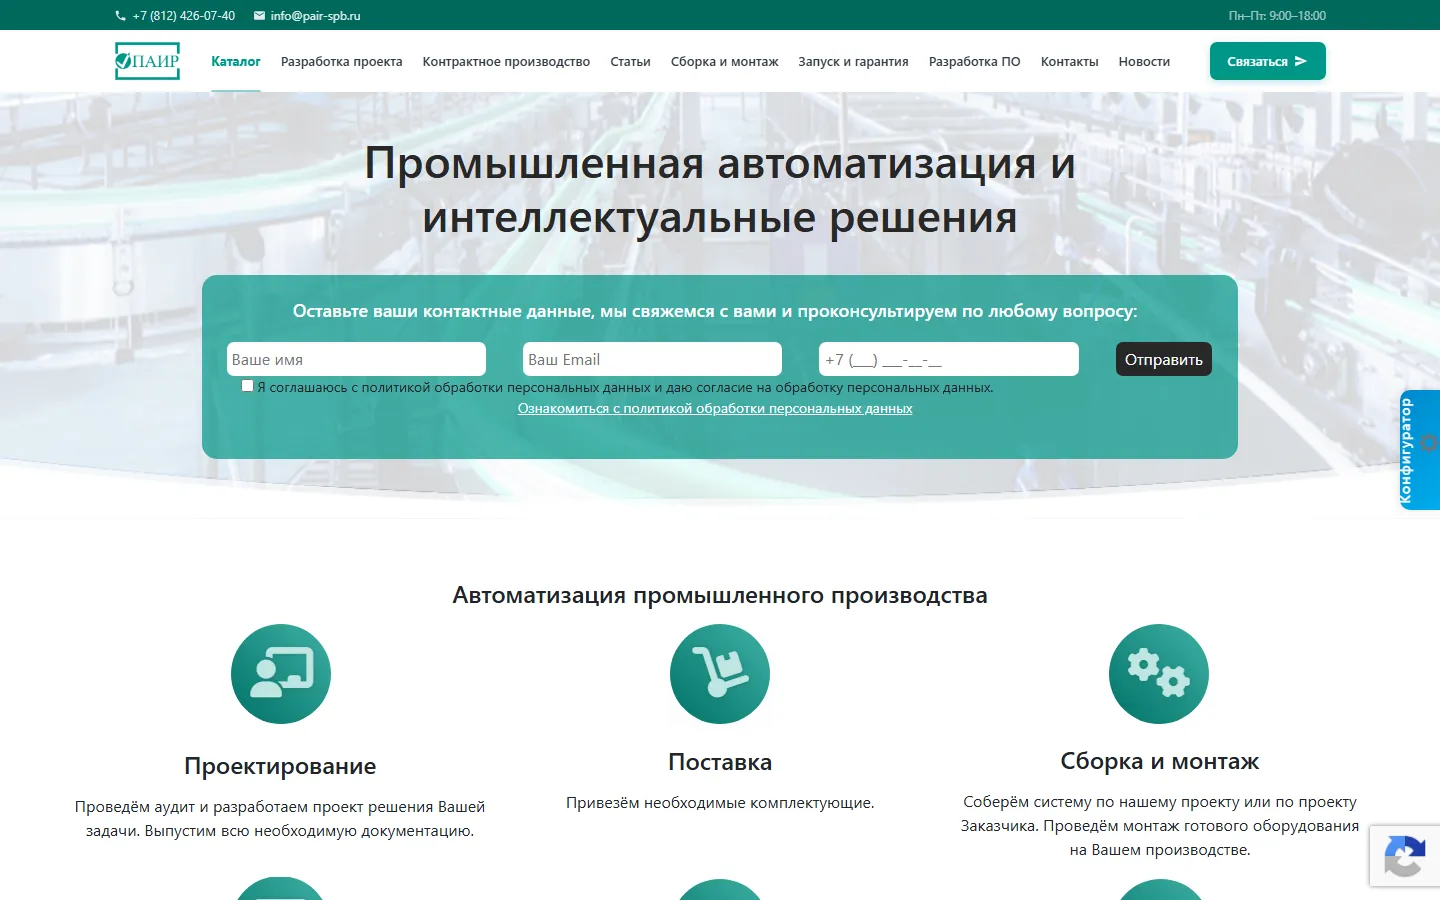
Task: Click the Сборка и монтаж section heading
Action: point(1160,761)
